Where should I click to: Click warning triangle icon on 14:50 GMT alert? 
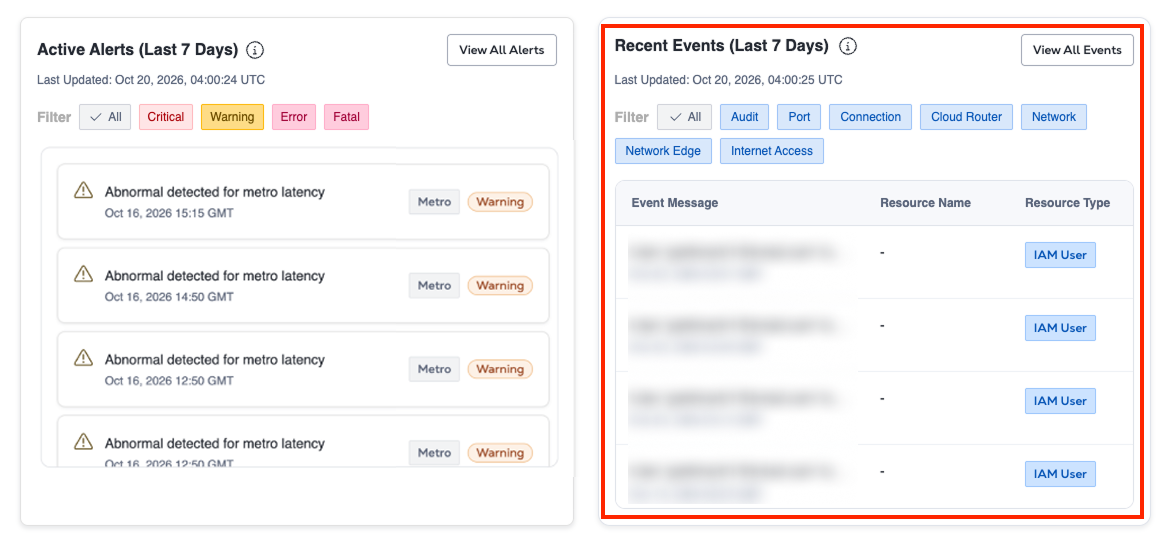tap(84, 274)
